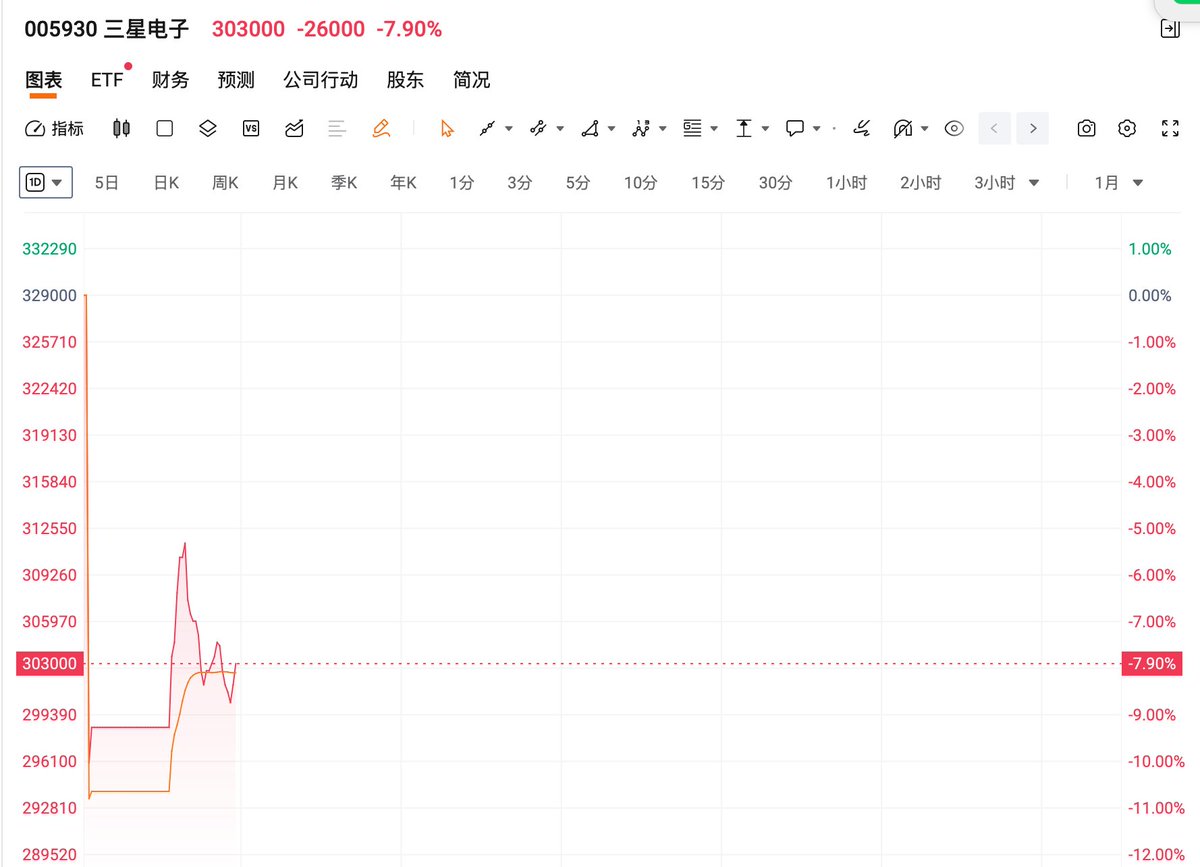Expand the measure tool dropdown arrow
Image resolution: width=1200 pixels, height=867 pixels.
click(765, 128)
